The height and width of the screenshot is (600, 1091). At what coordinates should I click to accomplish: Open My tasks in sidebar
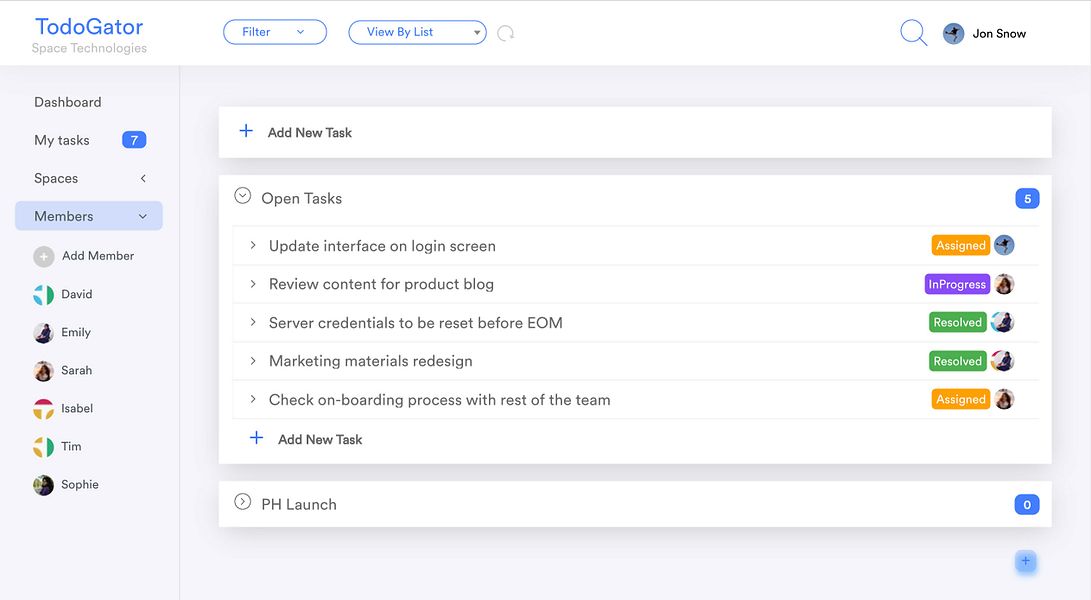[x=62, y=140]
